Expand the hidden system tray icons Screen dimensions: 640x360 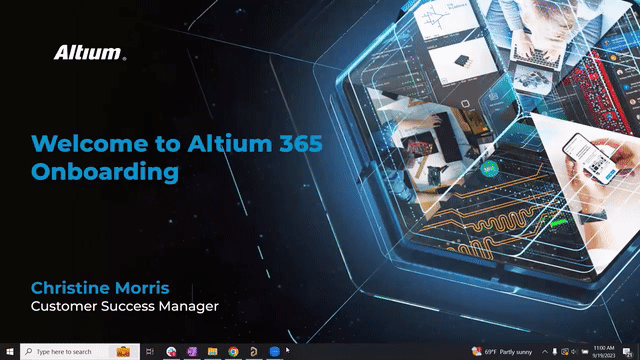(544, 351)
